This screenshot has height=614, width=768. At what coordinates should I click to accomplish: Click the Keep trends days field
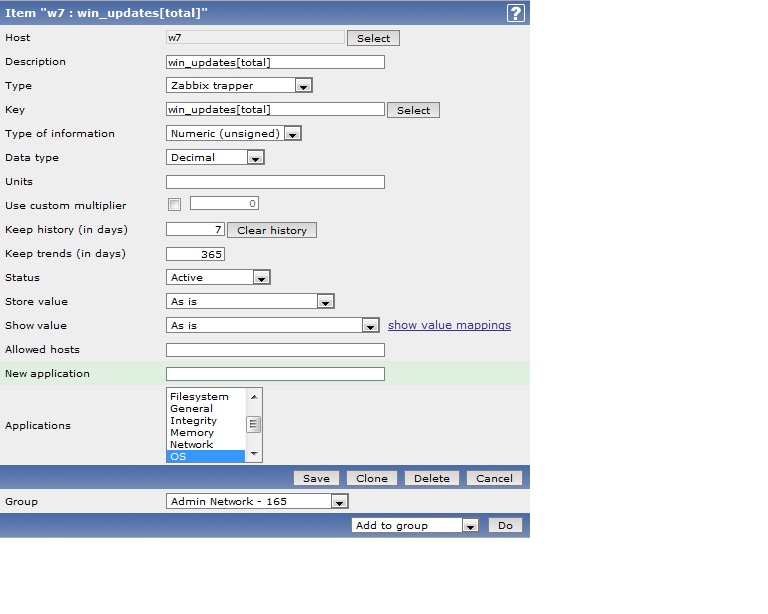click(x=195, y=254)
